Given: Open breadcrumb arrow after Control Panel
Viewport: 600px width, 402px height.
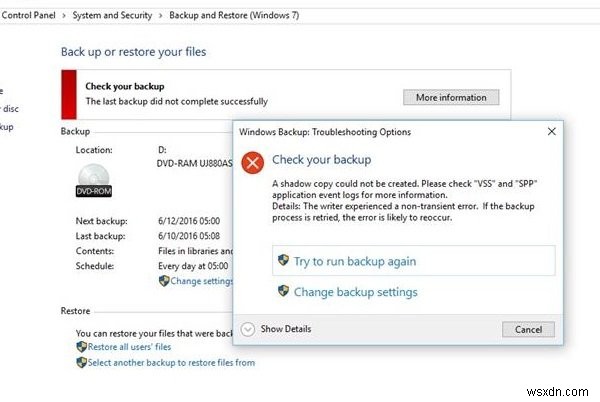Looking at the screenshot, I should point(61,16).
